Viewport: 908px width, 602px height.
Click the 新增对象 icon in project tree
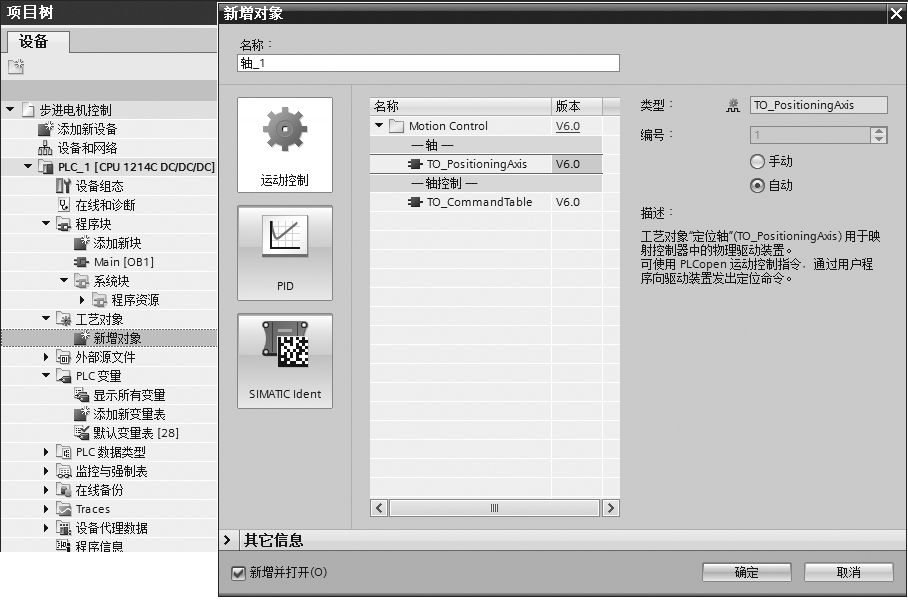coord(82,338)
